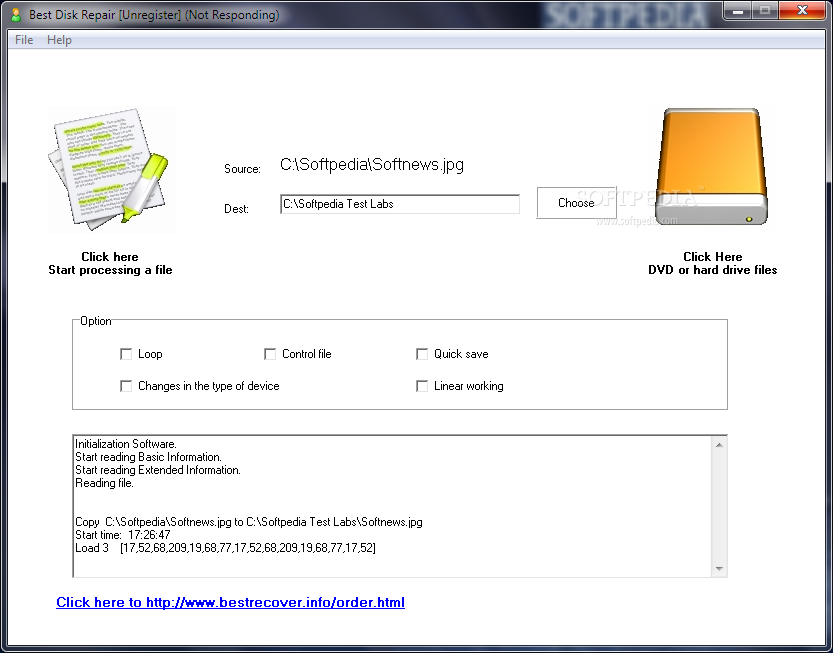Click the log scrollbar down arrow
Screen dimensions: 833x653
click(719, 569)
